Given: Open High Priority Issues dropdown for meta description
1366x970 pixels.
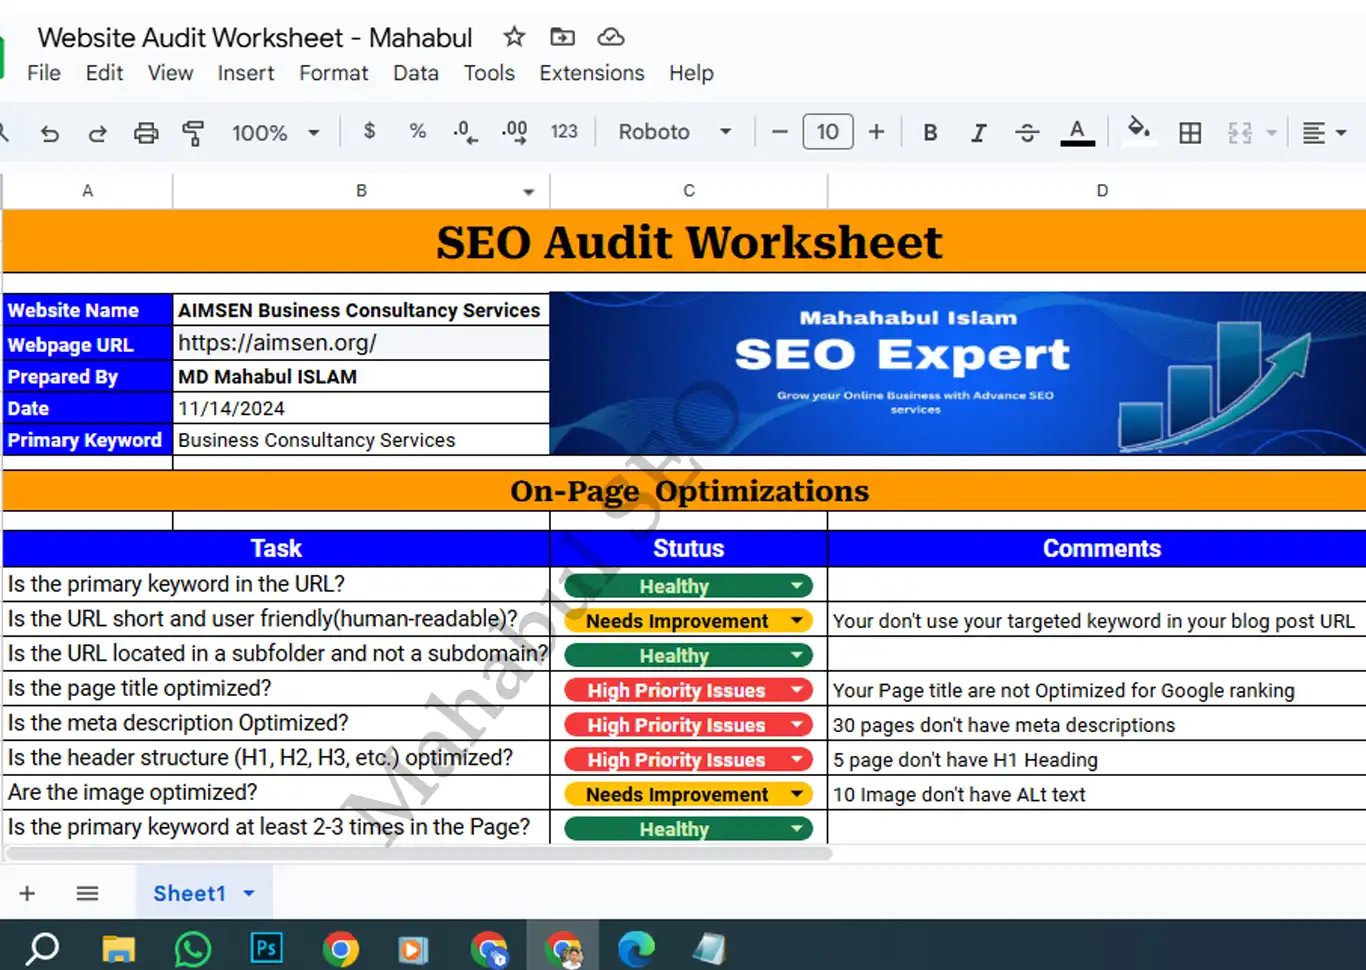Looking at the screenshot, I should coord(797,725).
